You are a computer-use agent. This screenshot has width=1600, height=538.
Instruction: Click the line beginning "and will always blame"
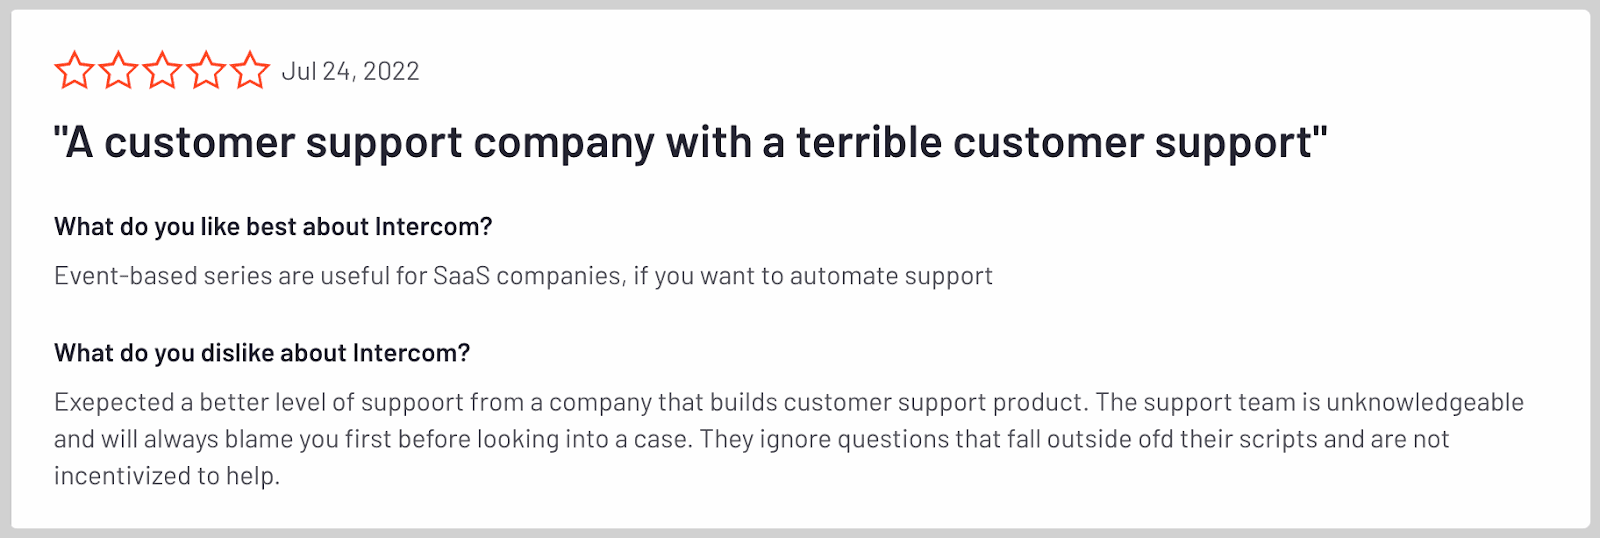pos(751,439)
